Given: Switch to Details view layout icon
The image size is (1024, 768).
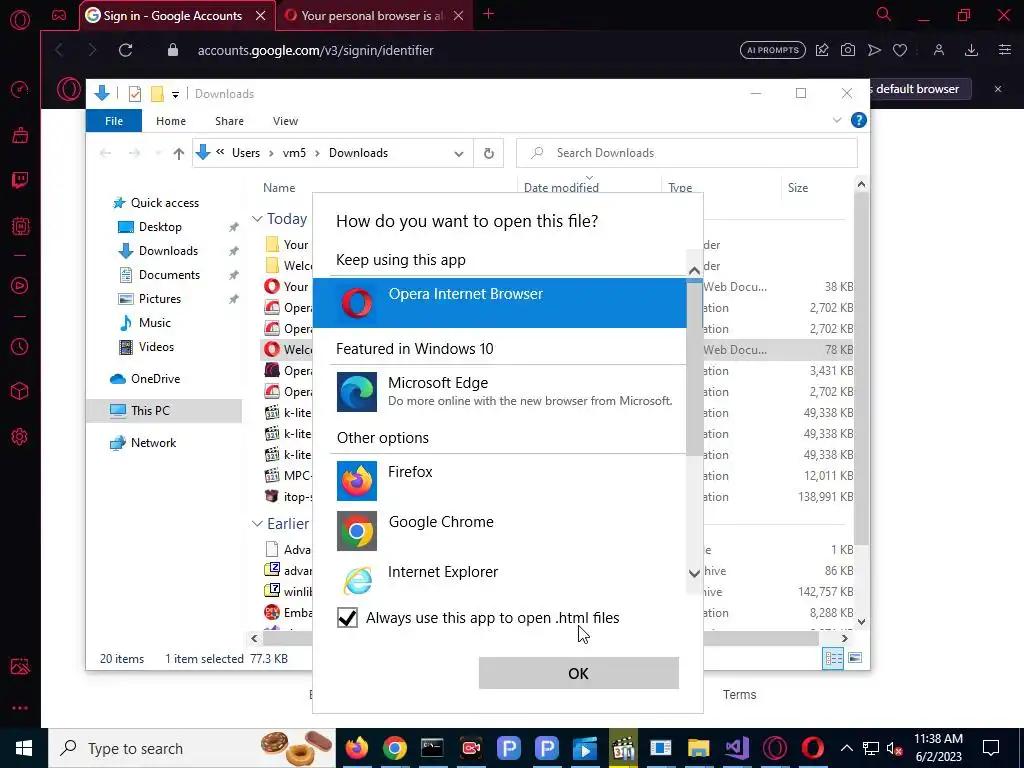Looking at the screenshot, I should [833, 658].
